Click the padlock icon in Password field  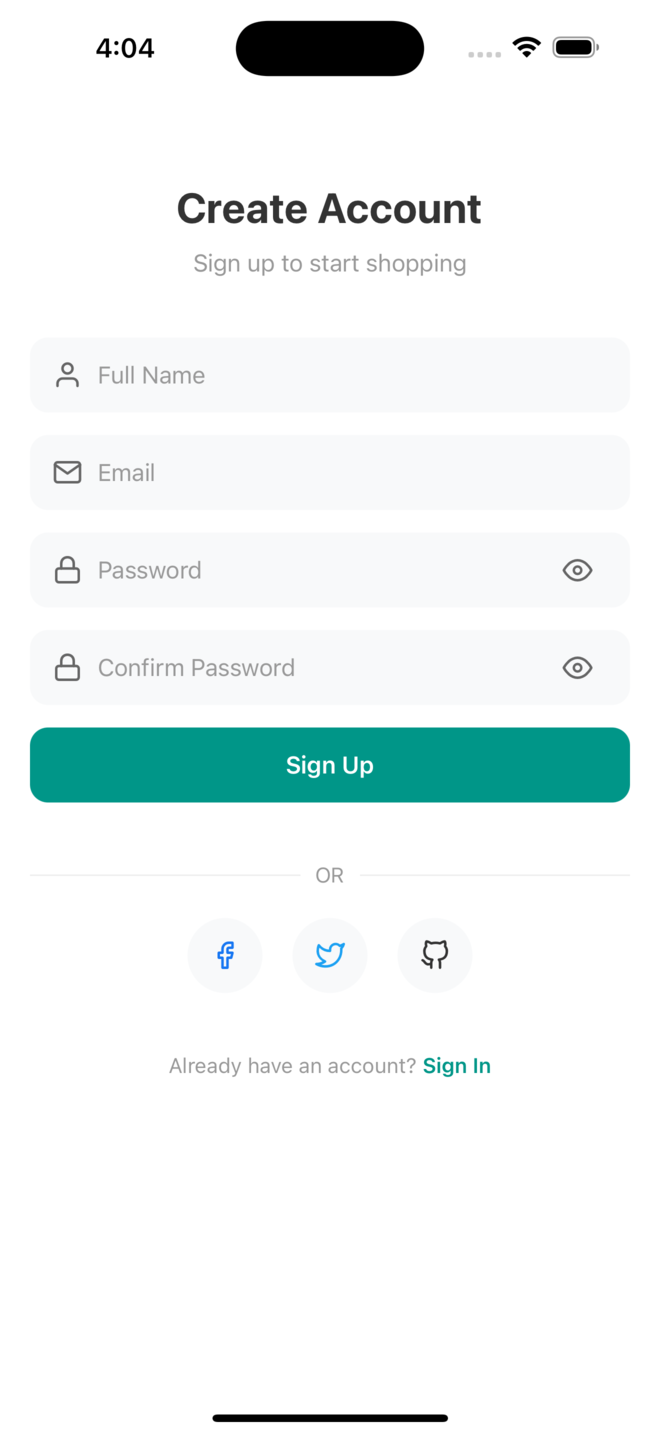pos(67,570)
